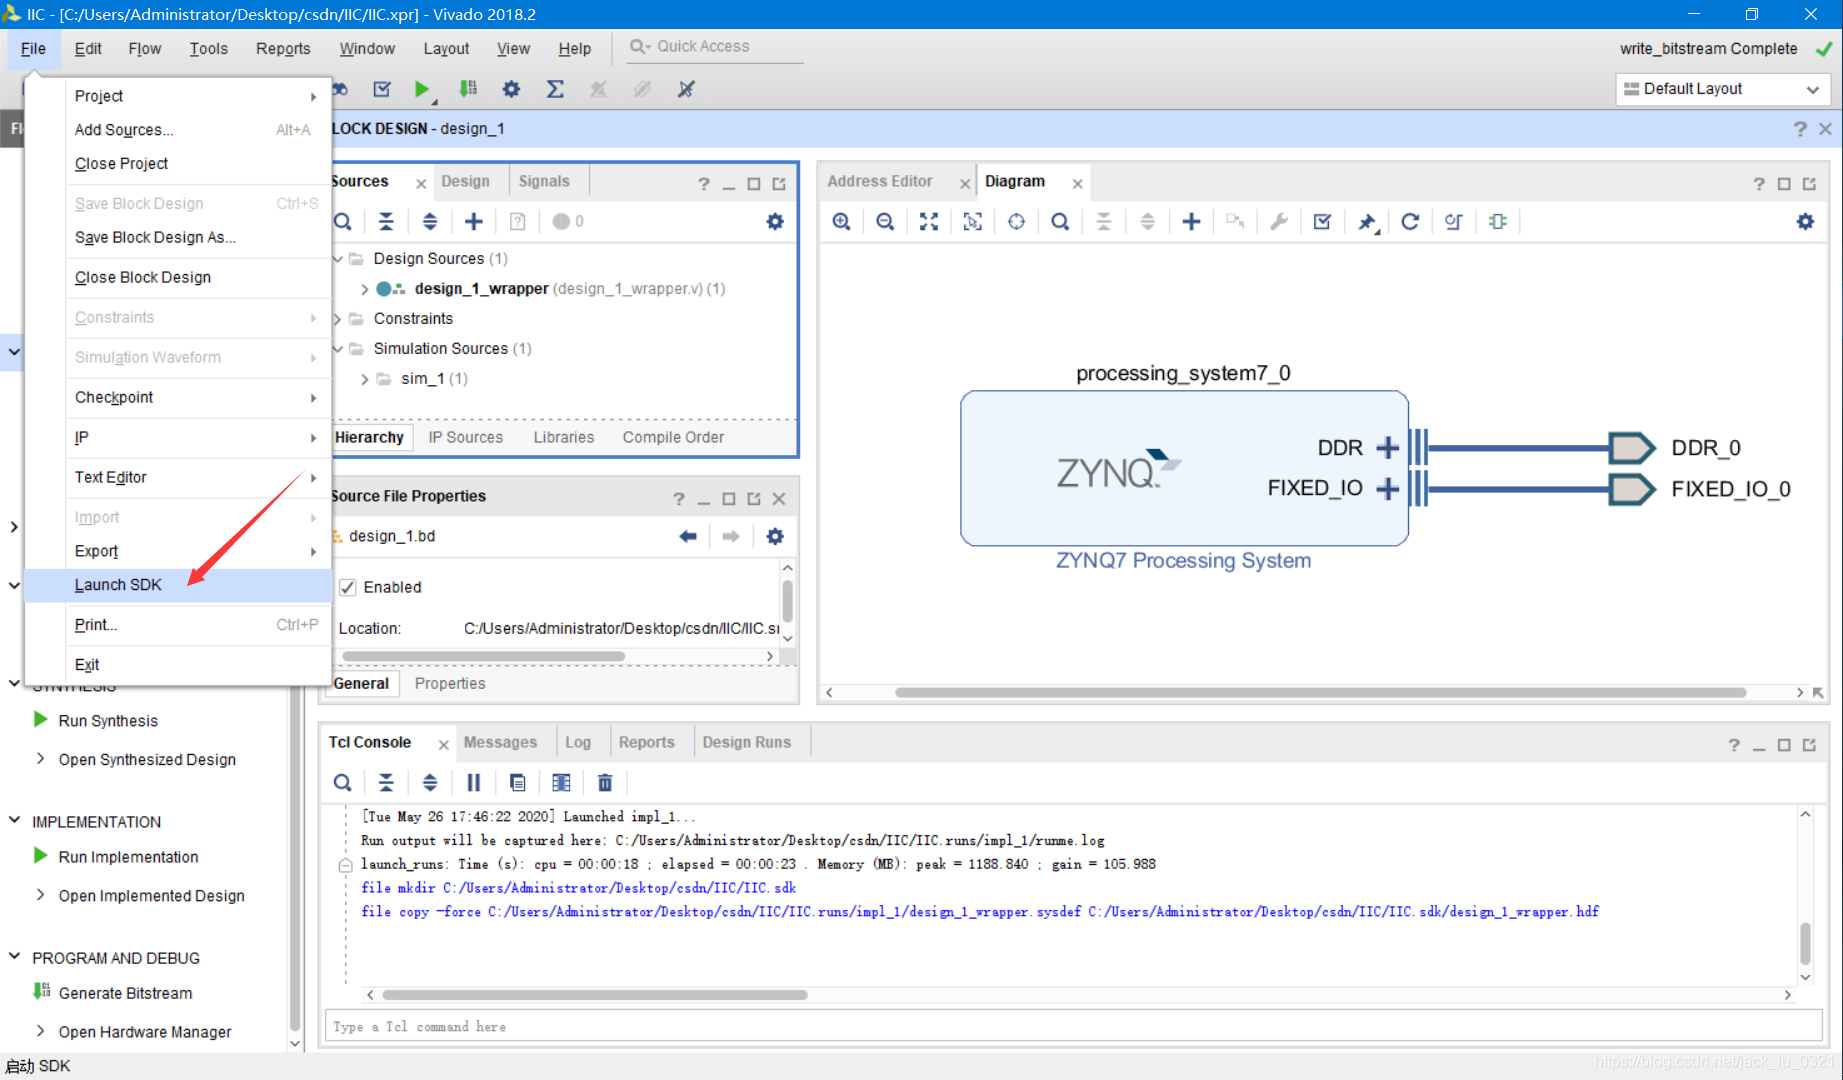Open Diagram settings gear icon
Image resolution: width=1843 pixels, height=1080 pixels.
pos(1805,222)
